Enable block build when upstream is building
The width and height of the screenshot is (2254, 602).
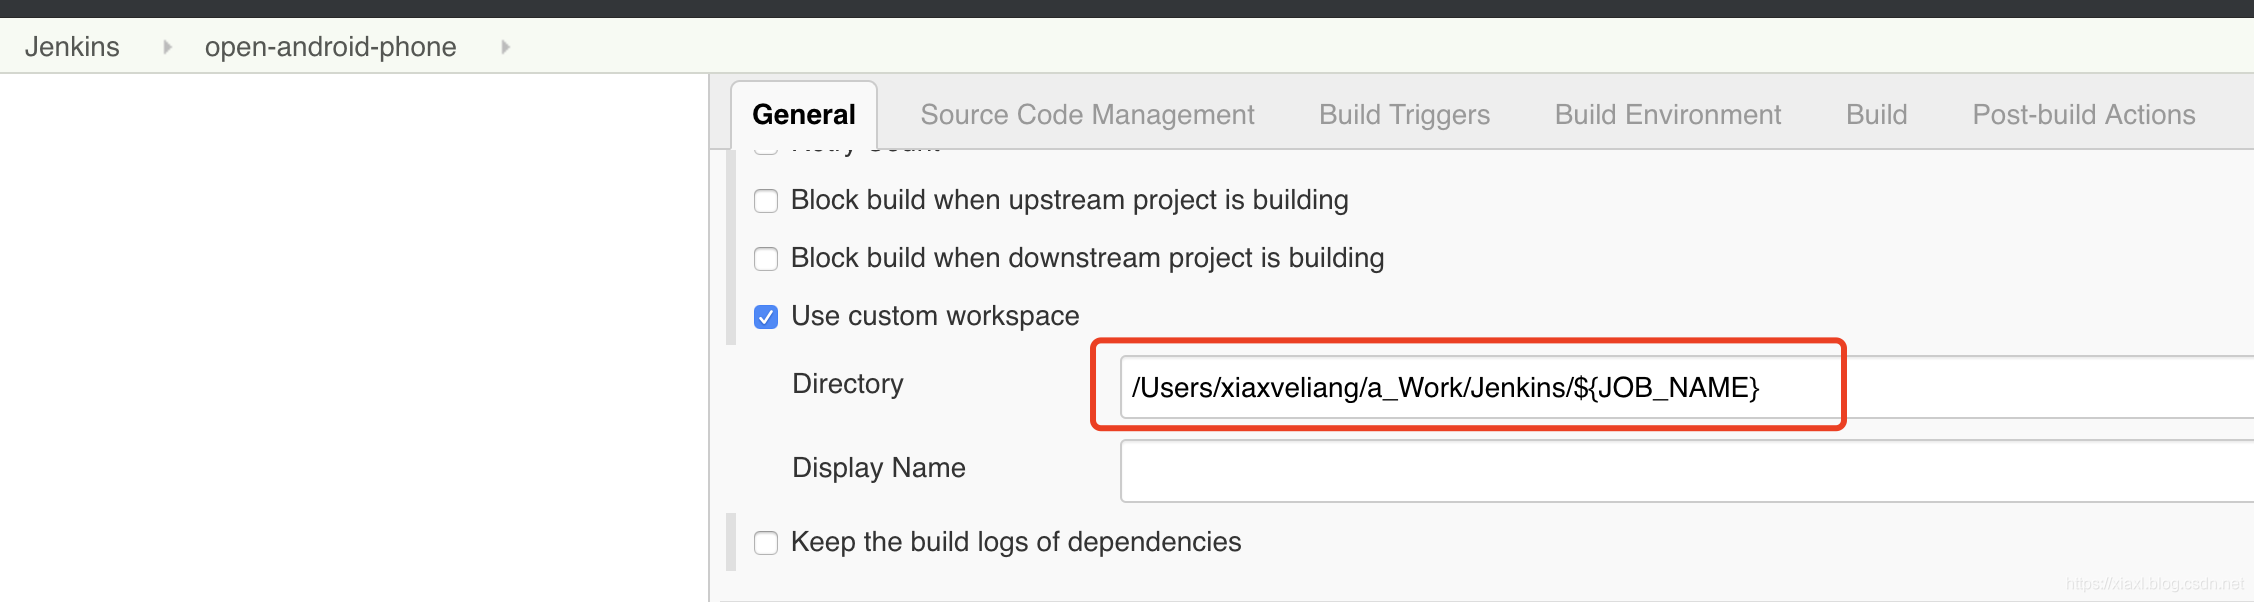point(766,201)
